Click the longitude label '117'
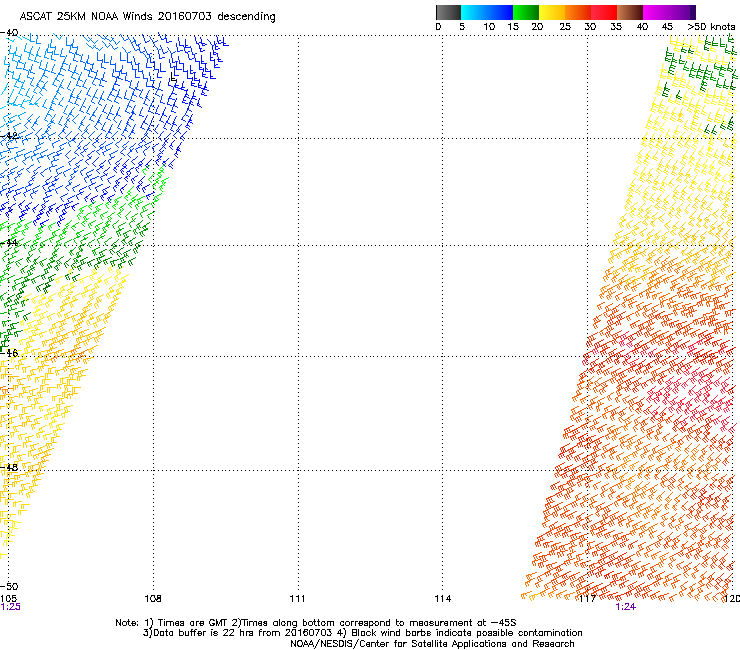This screenshot has width=740, height=650. tap(587, 599)
